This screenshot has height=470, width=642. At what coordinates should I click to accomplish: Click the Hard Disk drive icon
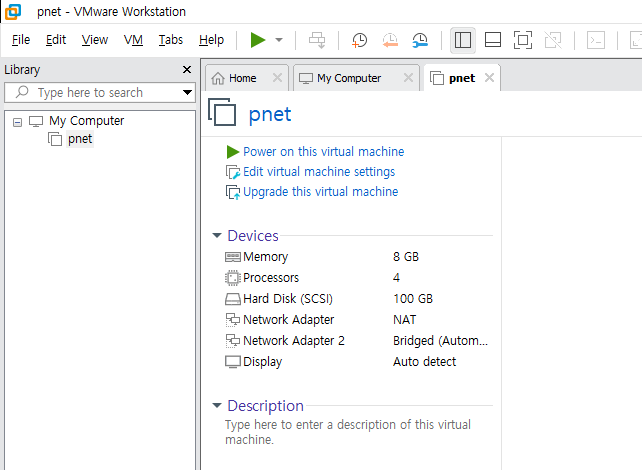[233, 299]
